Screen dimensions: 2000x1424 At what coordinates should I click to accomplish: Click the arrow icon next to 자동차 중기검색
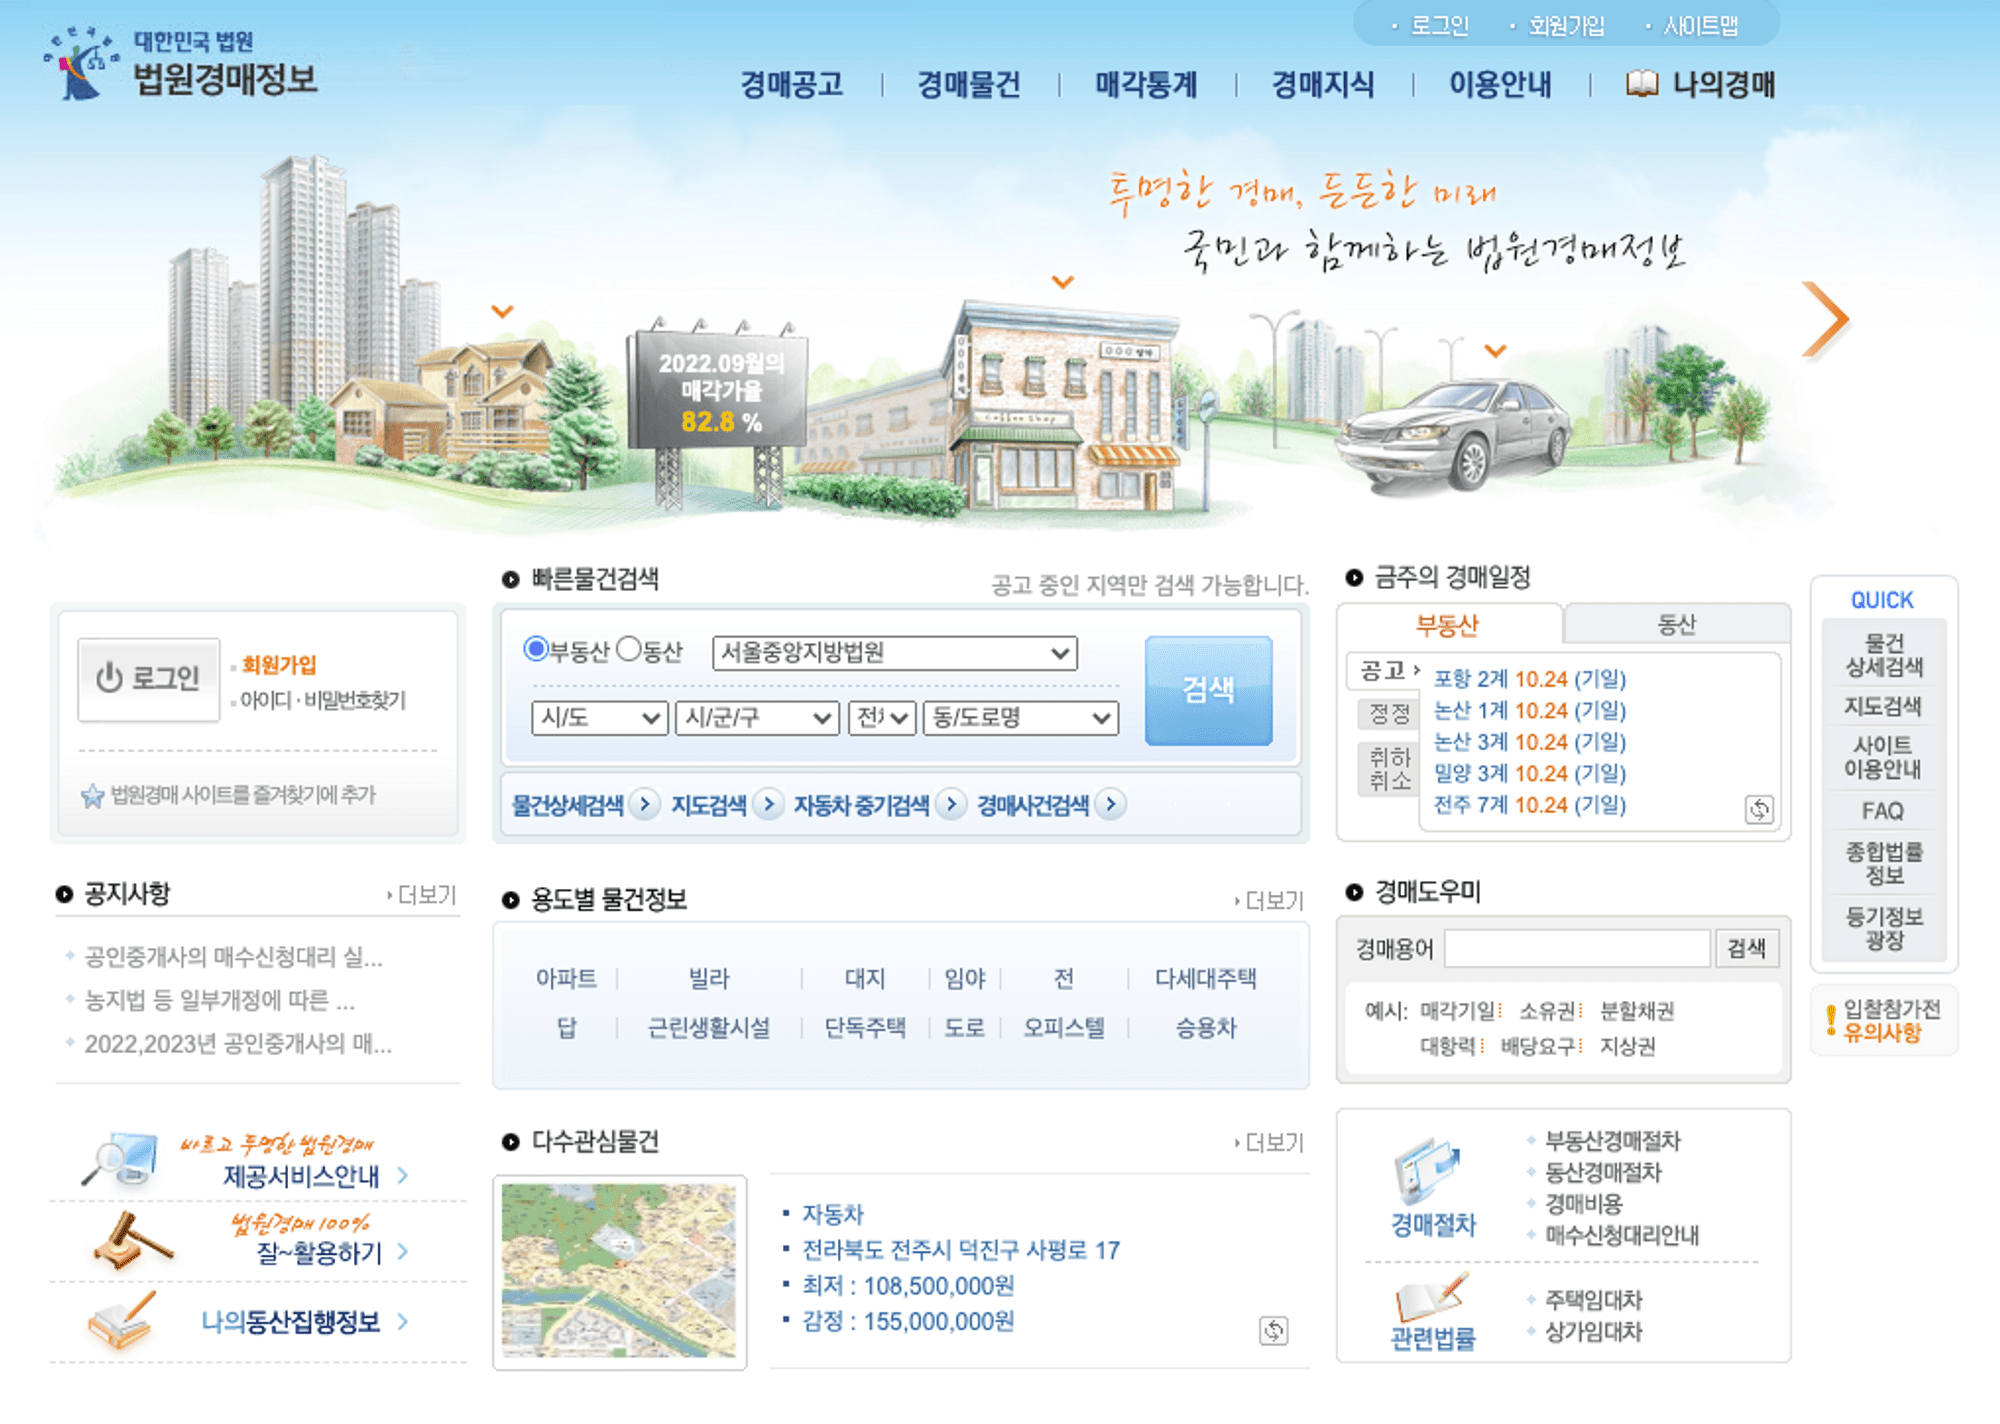[x=951, y=804]
